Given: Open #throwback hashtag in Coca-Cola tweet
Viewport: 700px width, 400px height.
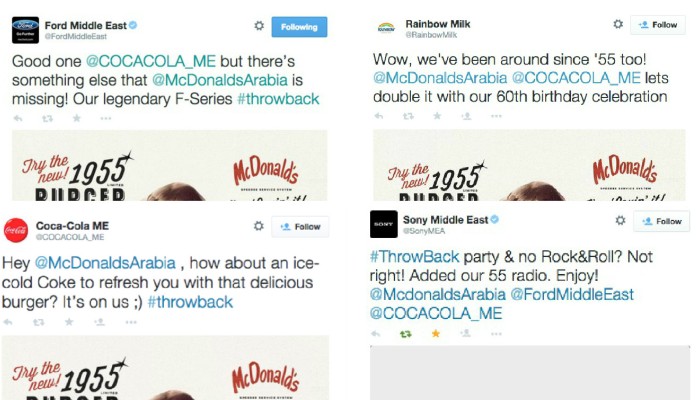Looking at the screenshot, I should 190,302.
